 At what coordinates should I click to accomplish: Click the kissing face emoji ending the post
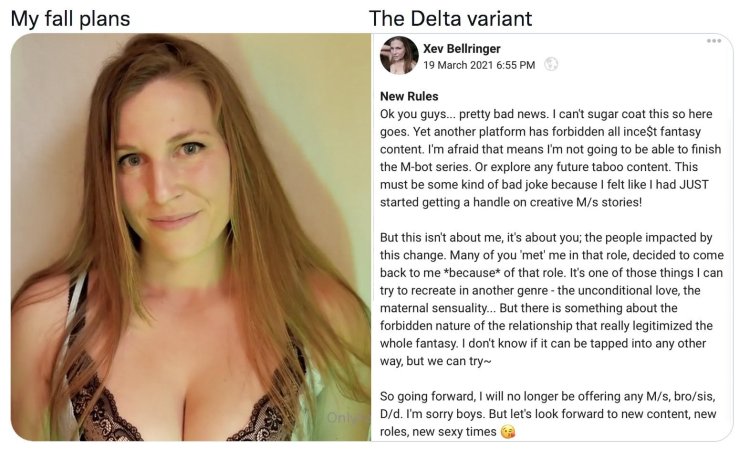[x=508, y=432]
